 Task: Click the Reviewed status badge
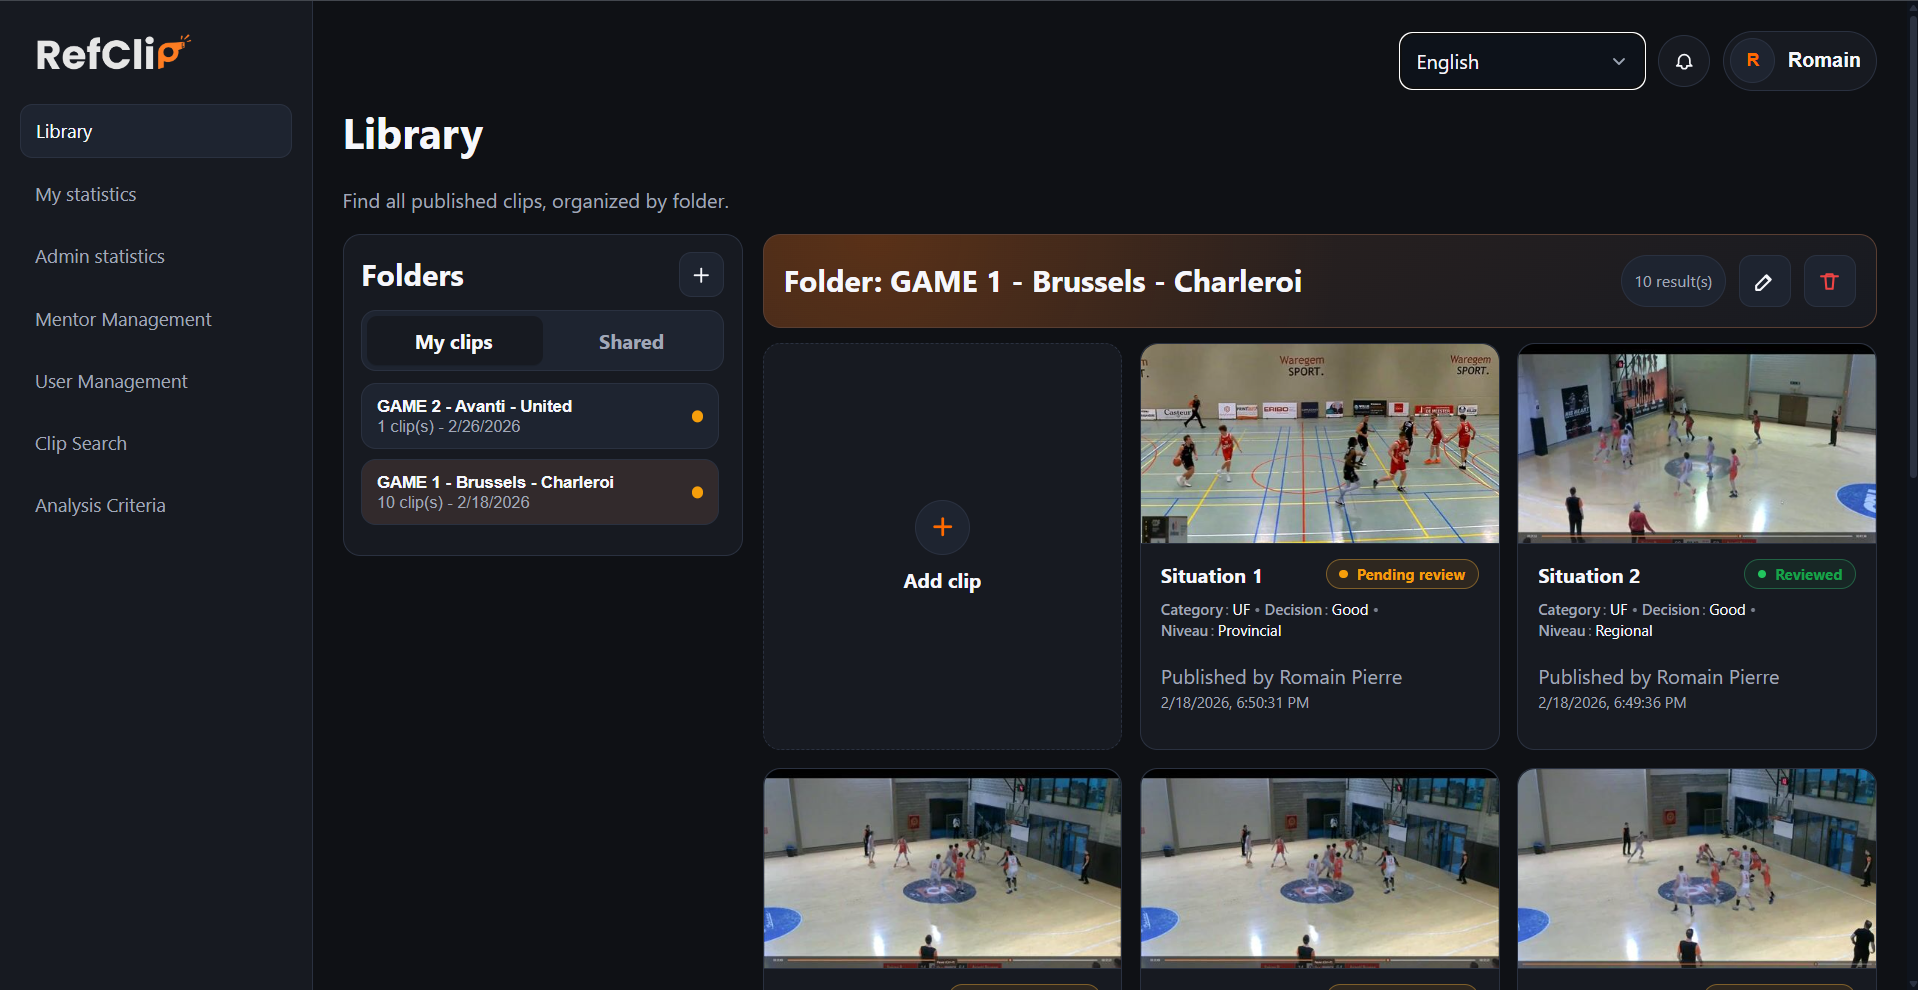[1799, 575]
